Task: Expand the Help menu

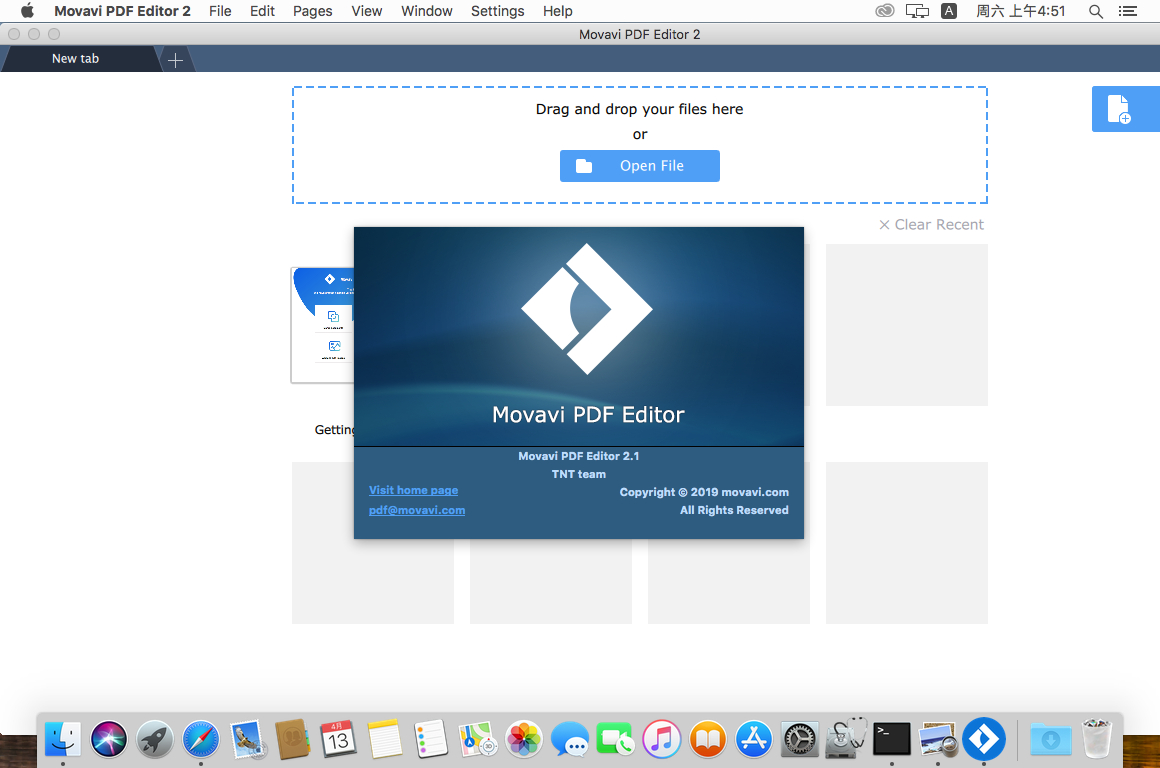Action: [558, 11]
